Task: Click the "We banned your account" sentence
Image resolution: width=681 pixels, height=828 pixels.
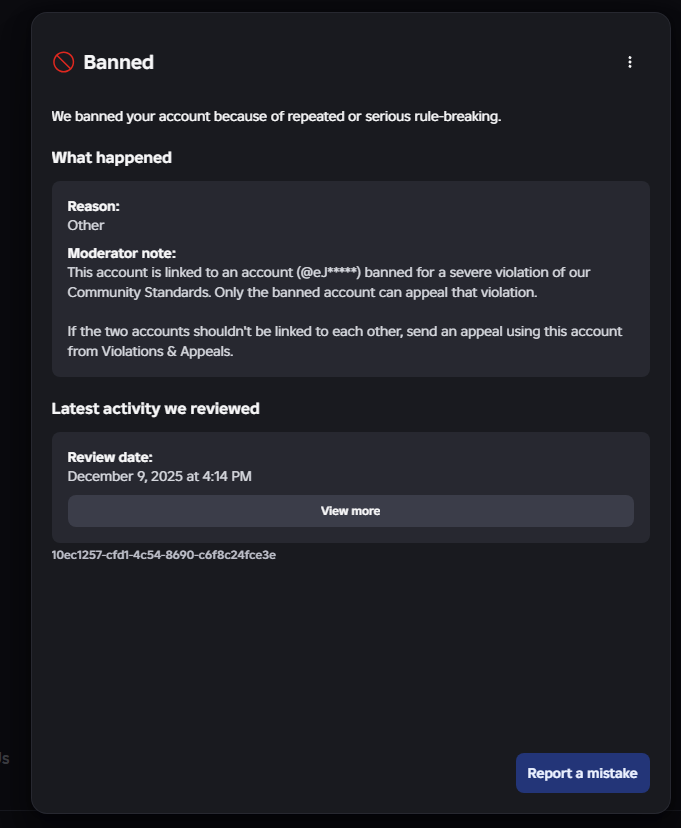Action: [276, 117]
